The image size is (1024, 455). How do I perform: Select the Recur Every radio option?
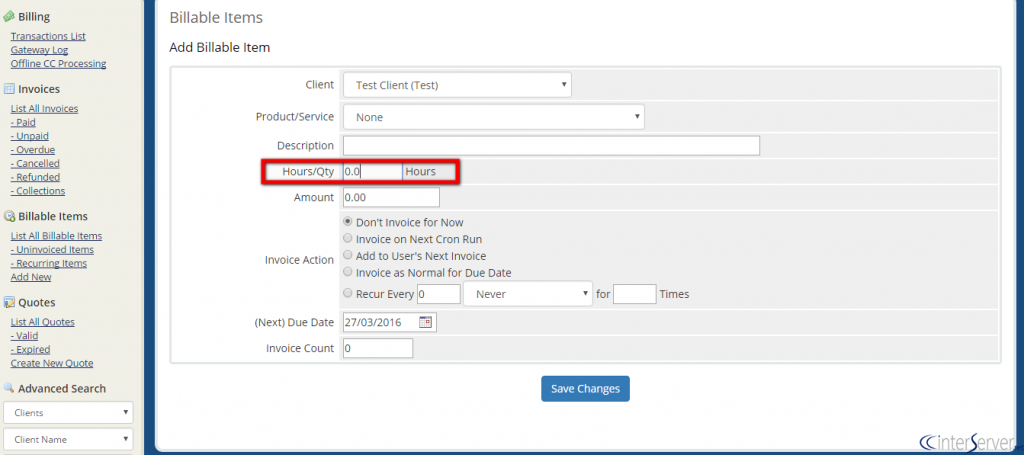point(347,294)
